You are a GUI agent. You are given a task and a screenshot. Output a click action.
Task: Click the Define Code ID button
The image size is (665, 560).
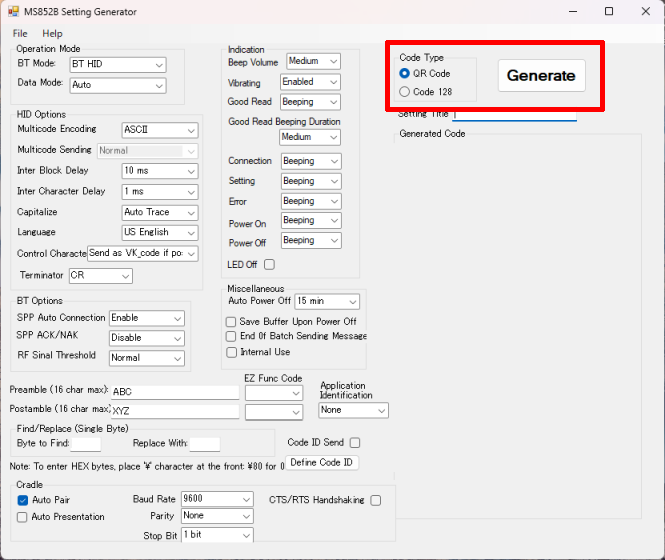[322, 463]
